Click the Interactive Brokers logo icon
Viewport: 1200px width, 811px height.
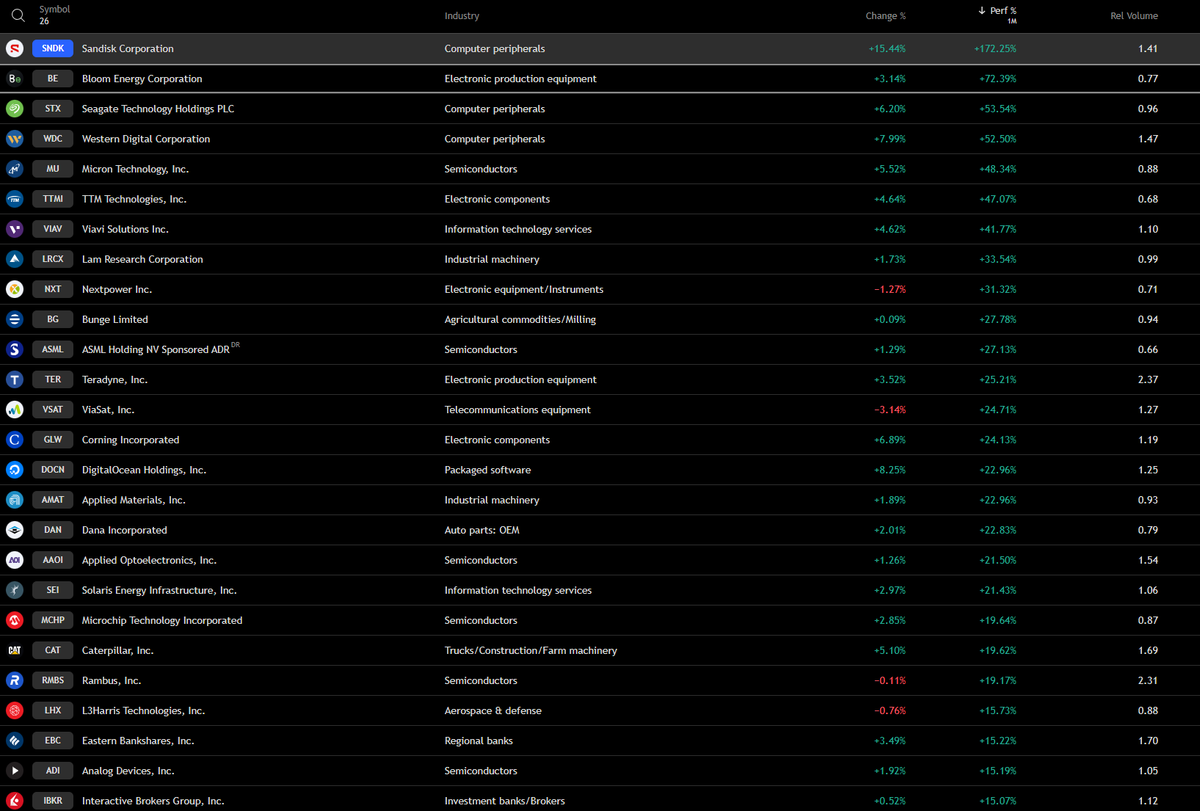(14, 800)
